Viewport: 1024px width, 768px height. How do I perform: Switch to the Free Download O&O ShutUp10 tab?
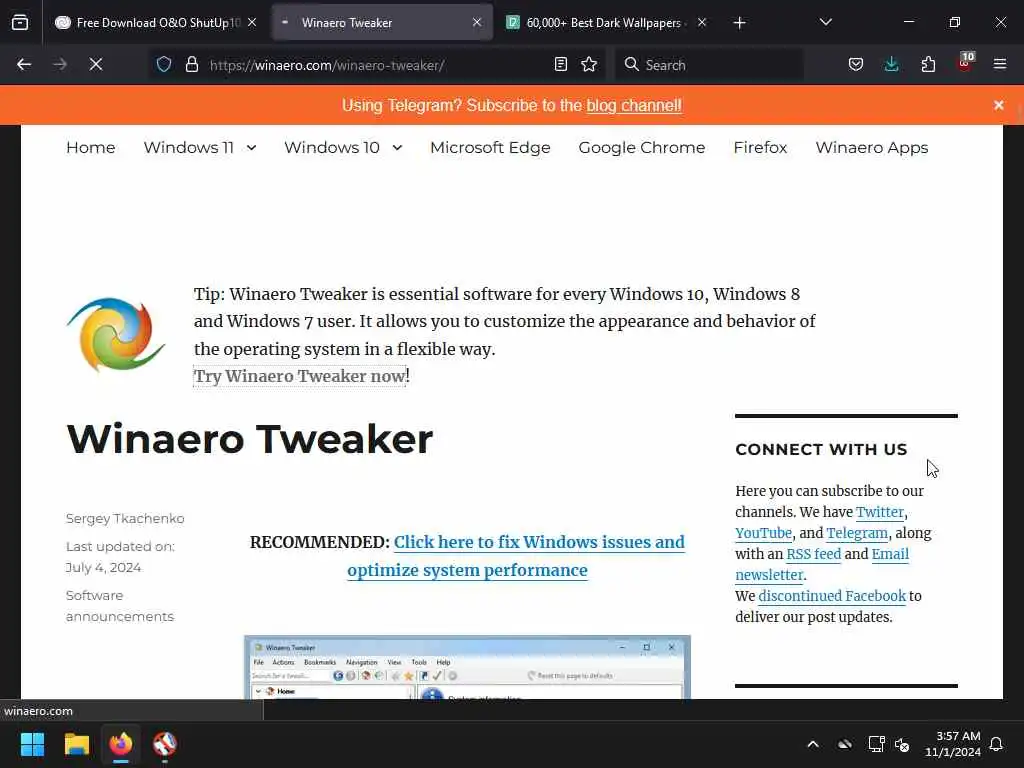coord(157,23)
